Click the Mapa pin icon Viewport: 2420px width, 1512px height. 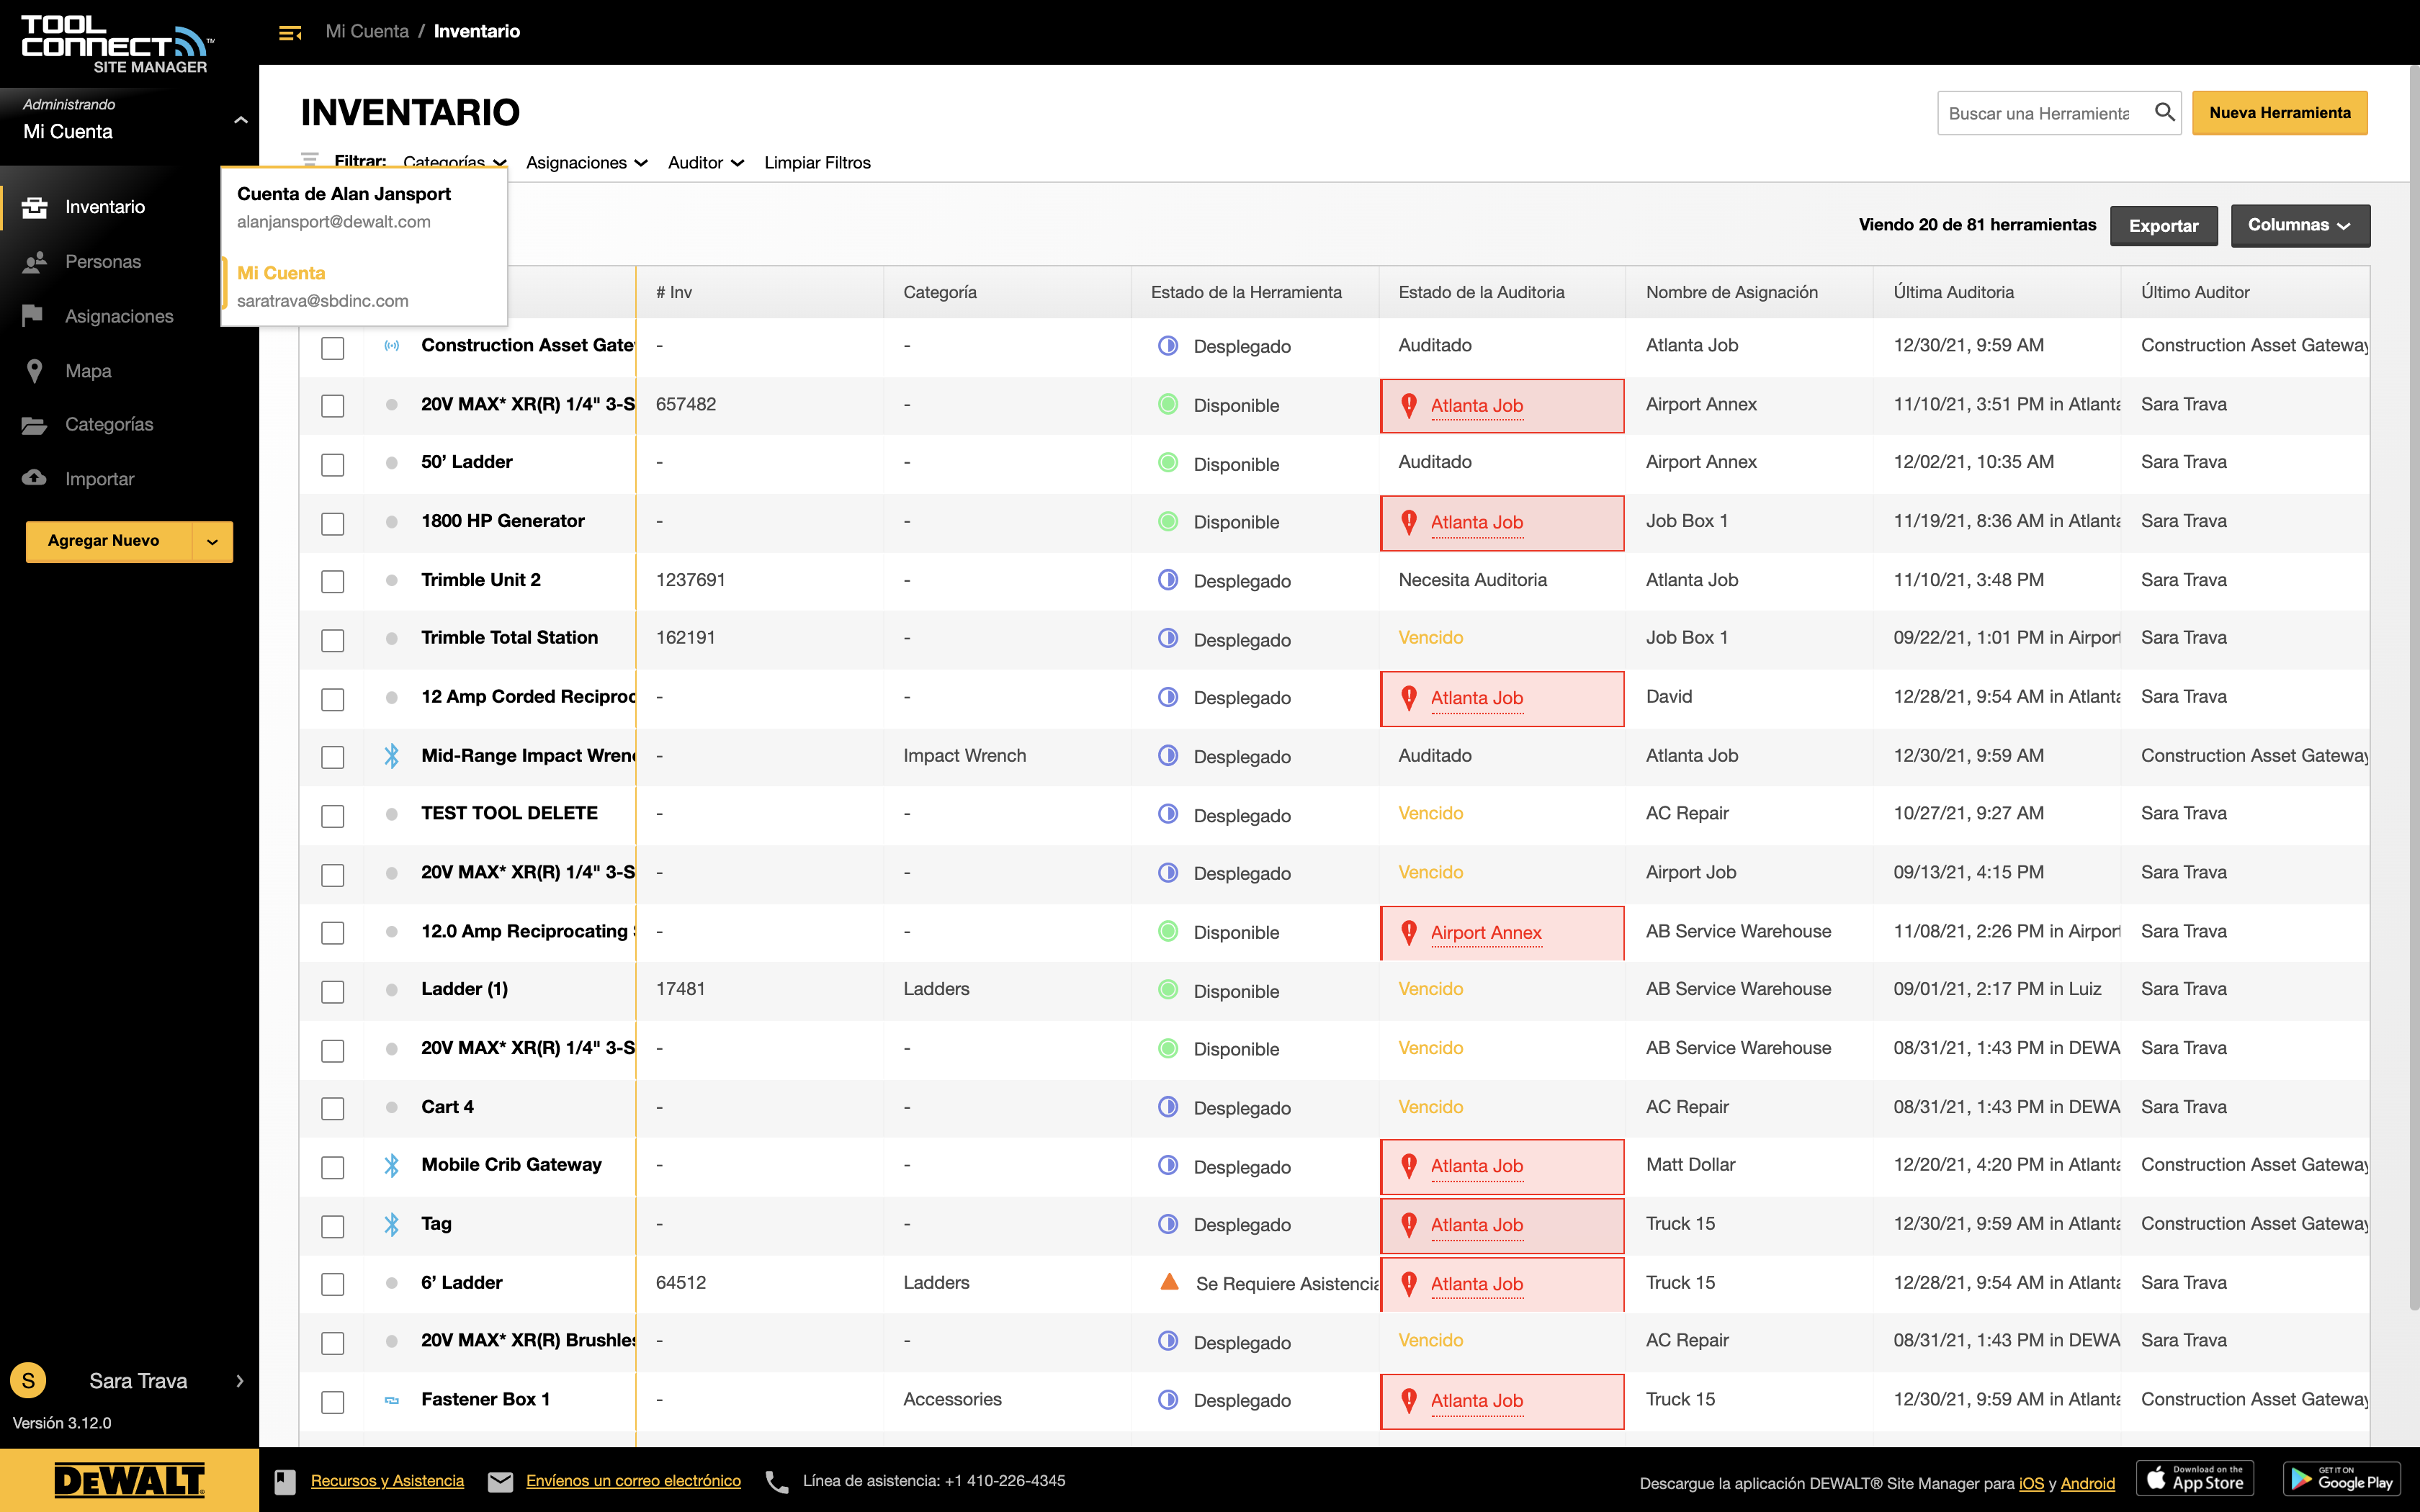click(x=34, y=371)
